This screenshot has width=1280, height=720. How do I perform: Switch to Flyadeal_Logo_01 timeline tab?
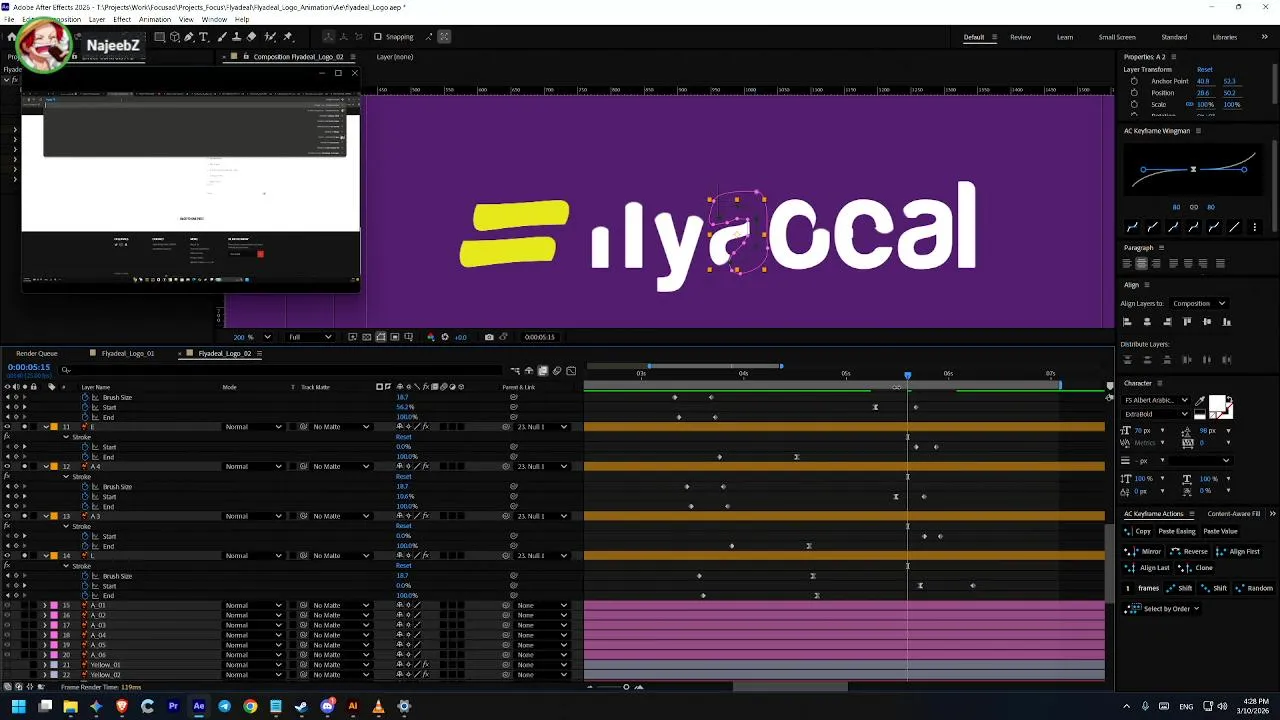pyautogui.click(x=127, y=353)
